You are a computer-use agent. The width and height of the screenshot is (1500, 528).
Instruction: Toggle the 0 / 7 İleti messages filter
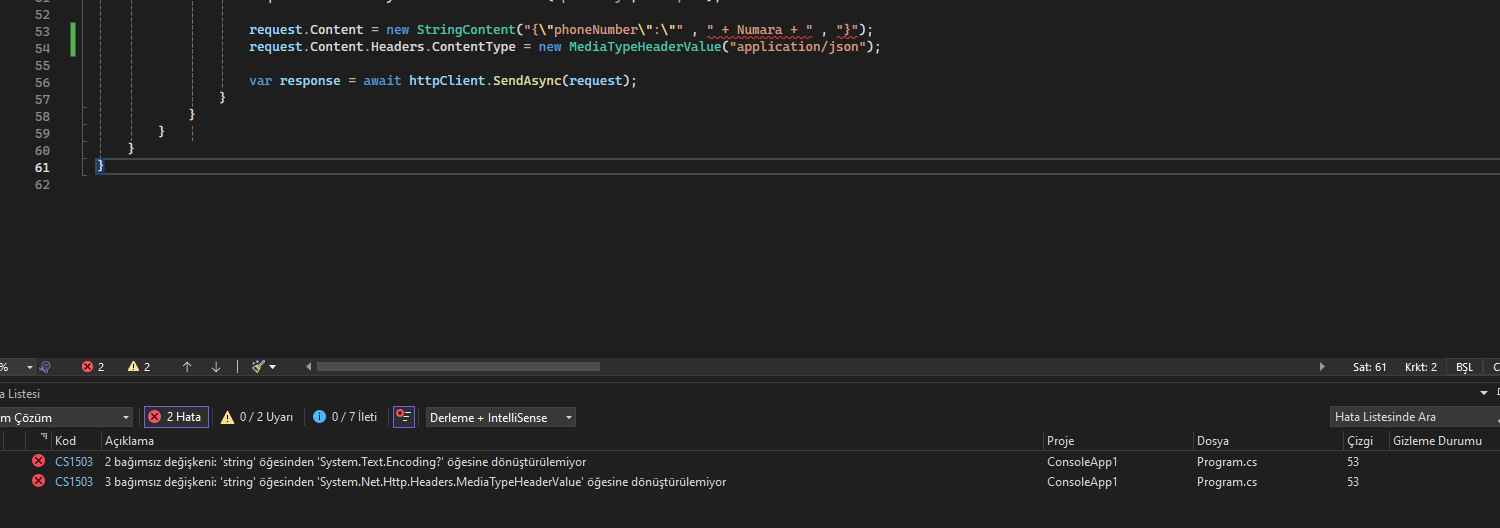[345, 417]
